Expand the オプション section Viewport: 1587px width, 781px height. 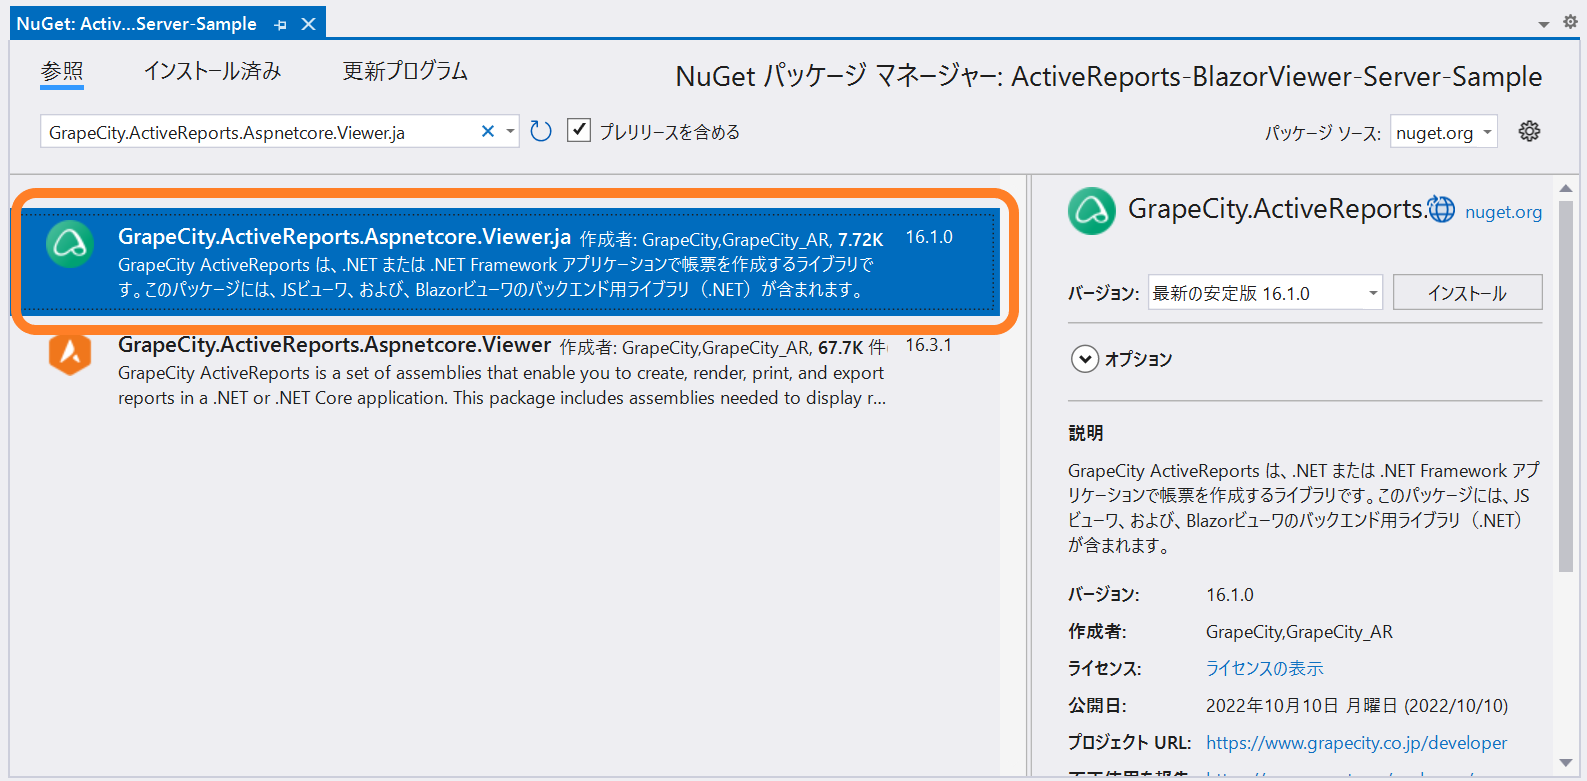(x=1085, y=359)
